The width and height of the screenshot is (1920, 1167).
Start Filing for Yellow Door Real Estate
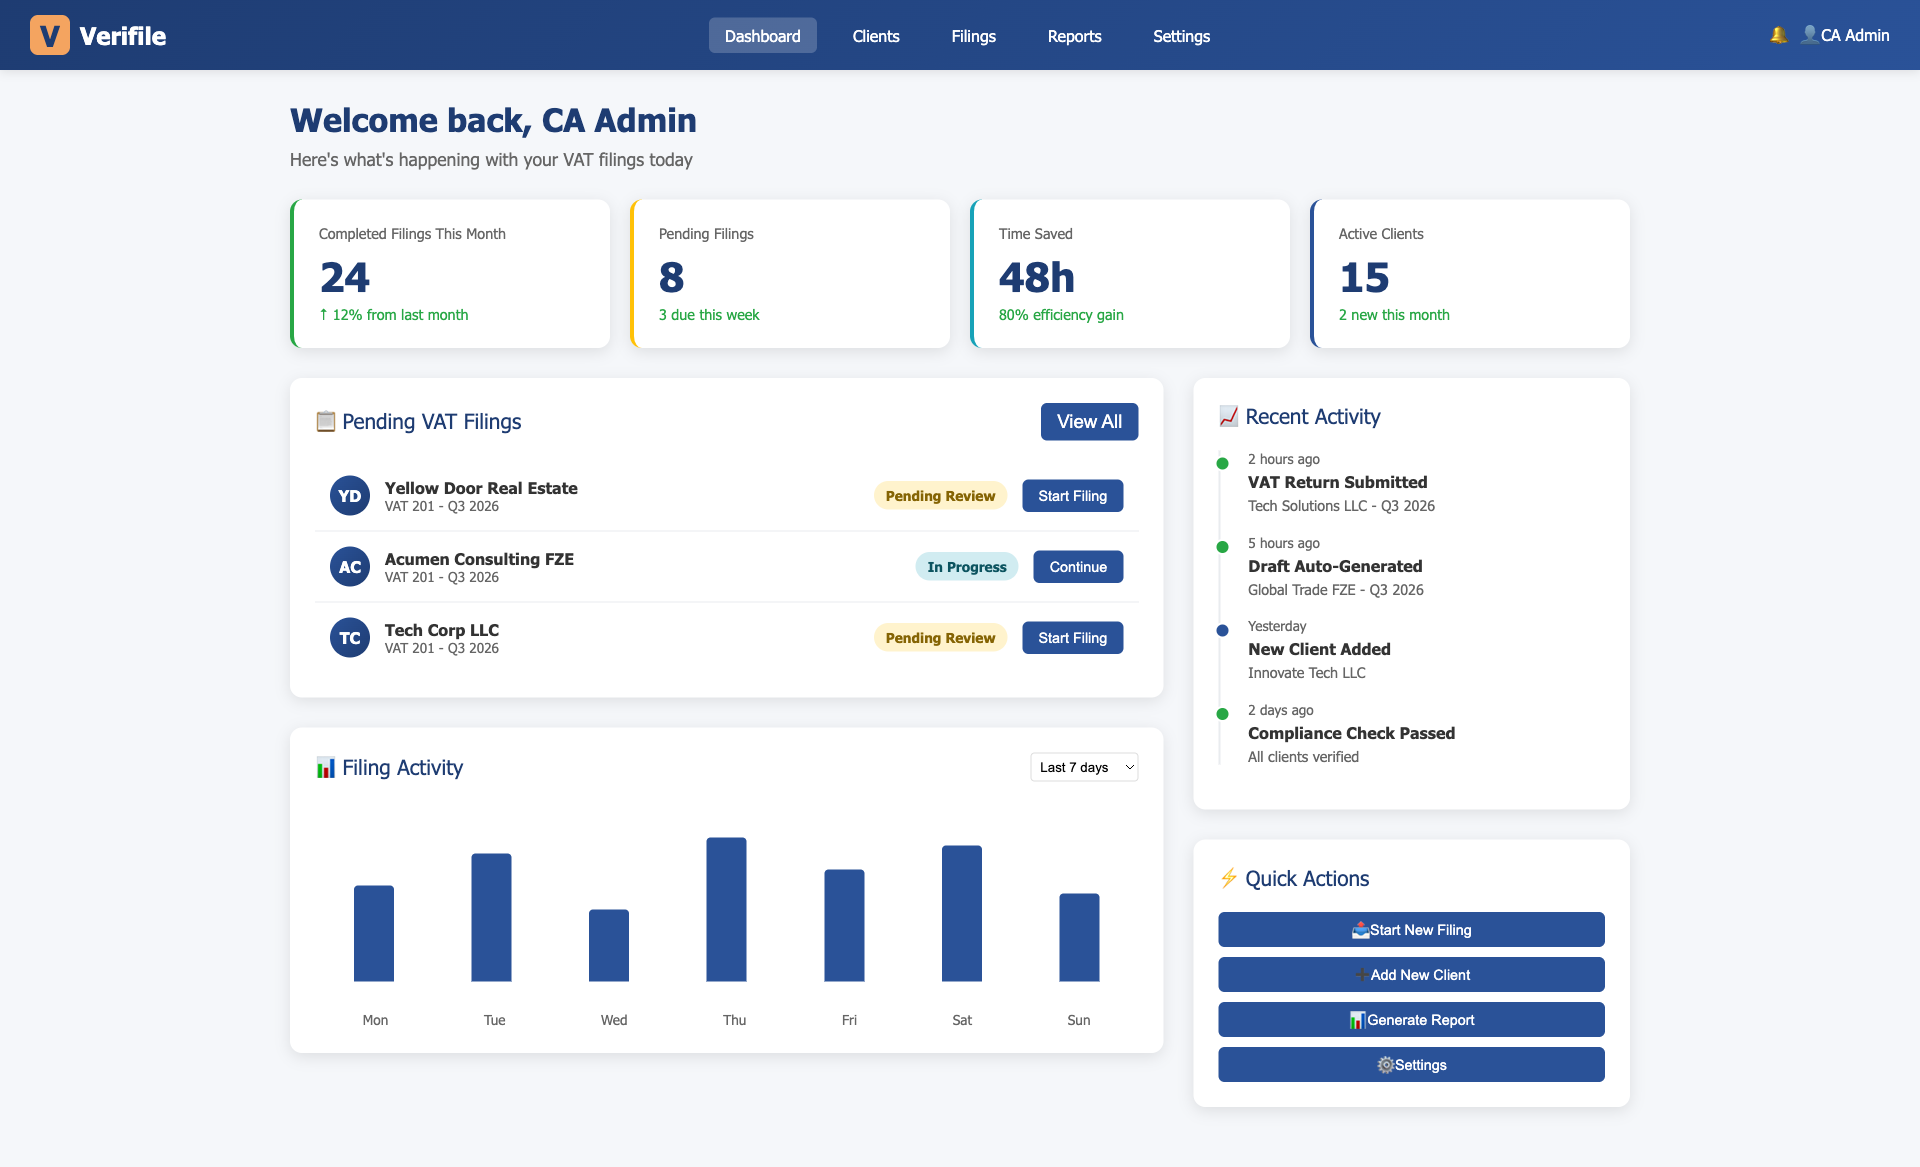tap(1072, 496)
